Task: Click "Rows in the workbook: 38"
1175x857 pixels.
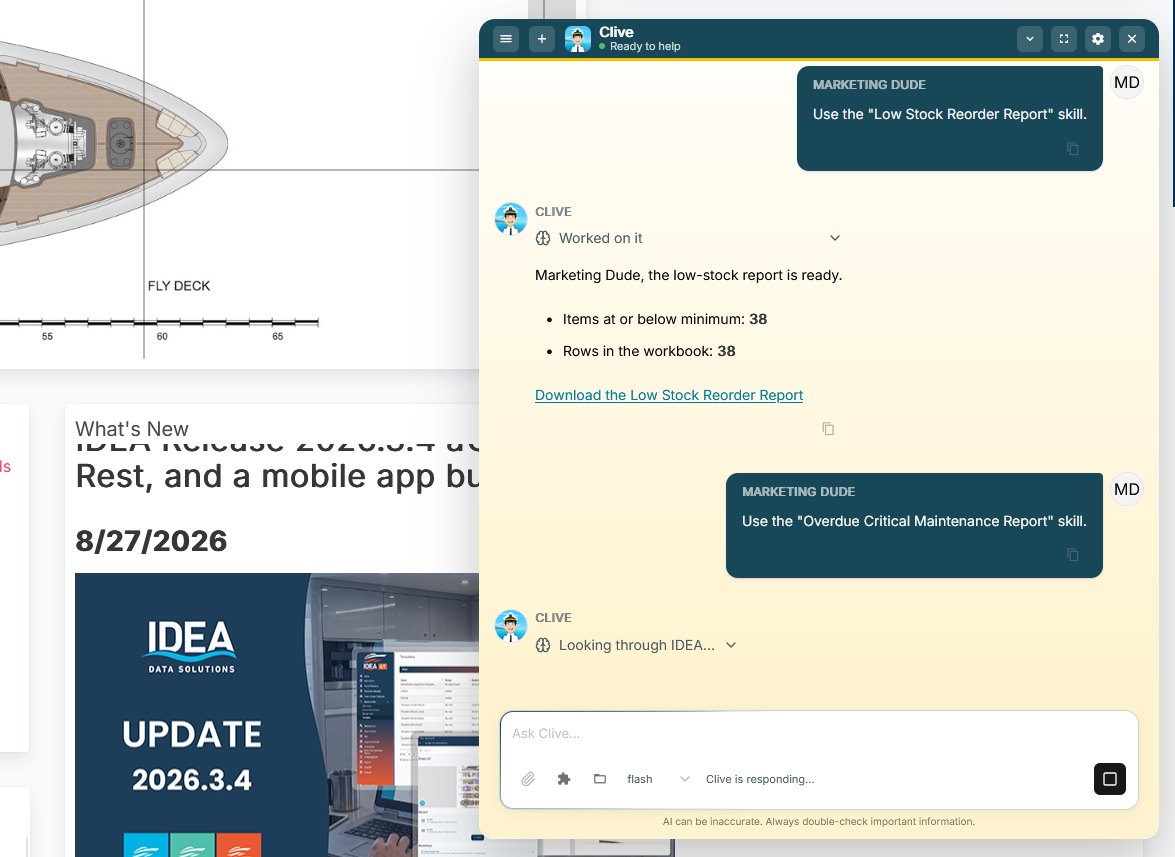Action: pyautogui.click(x=649, y=351)
